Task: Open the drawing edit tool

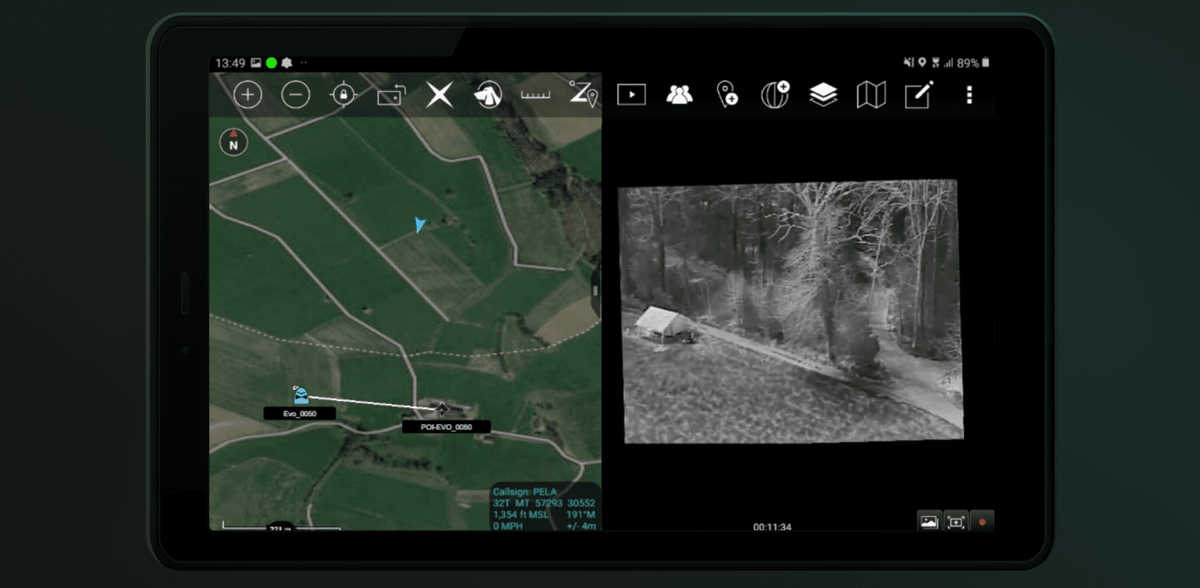Action: (x=919, y=95)
